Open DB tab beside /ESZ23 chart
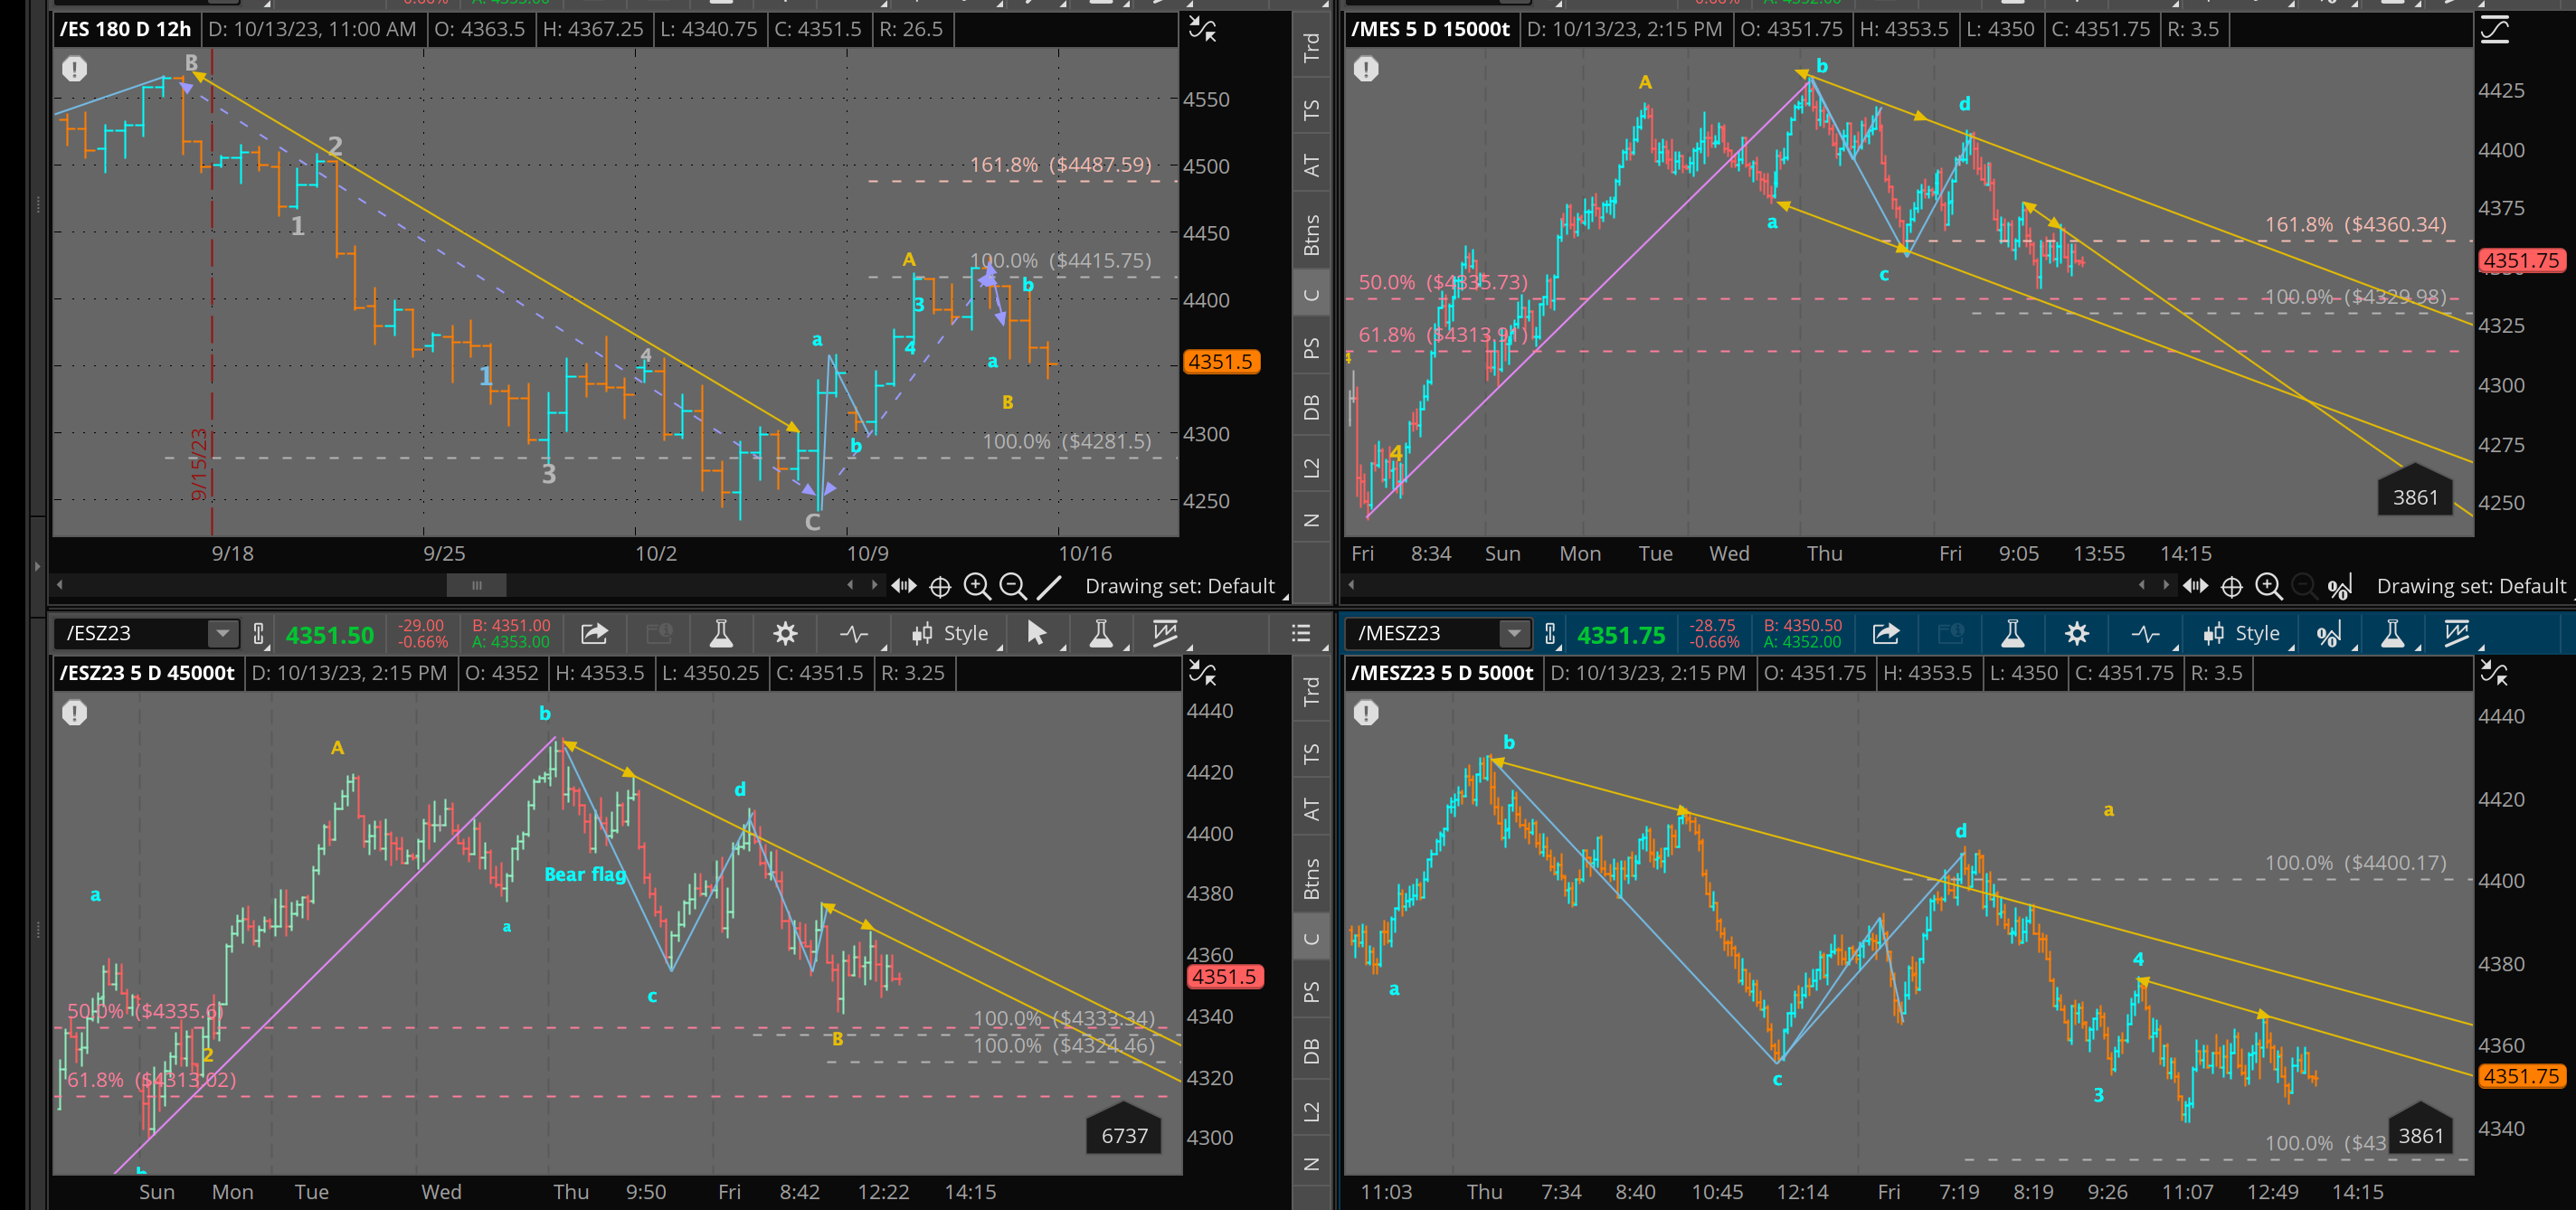 (x=1311, y=1051)
